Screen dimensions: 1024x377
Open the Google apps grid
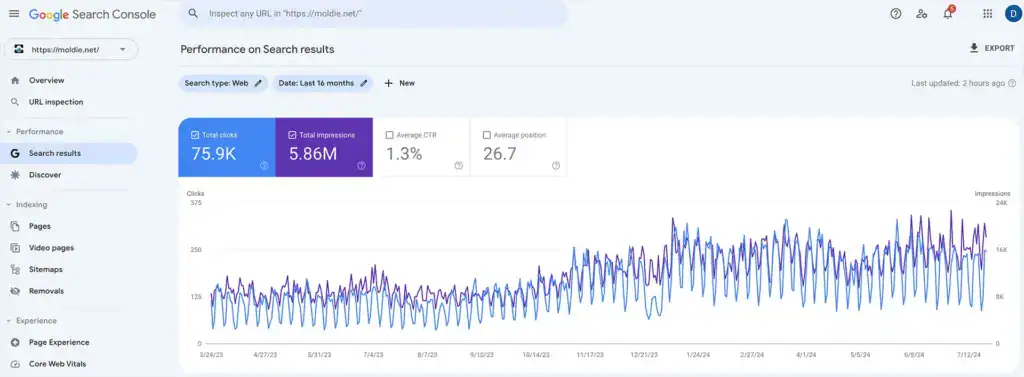[987, 14]
